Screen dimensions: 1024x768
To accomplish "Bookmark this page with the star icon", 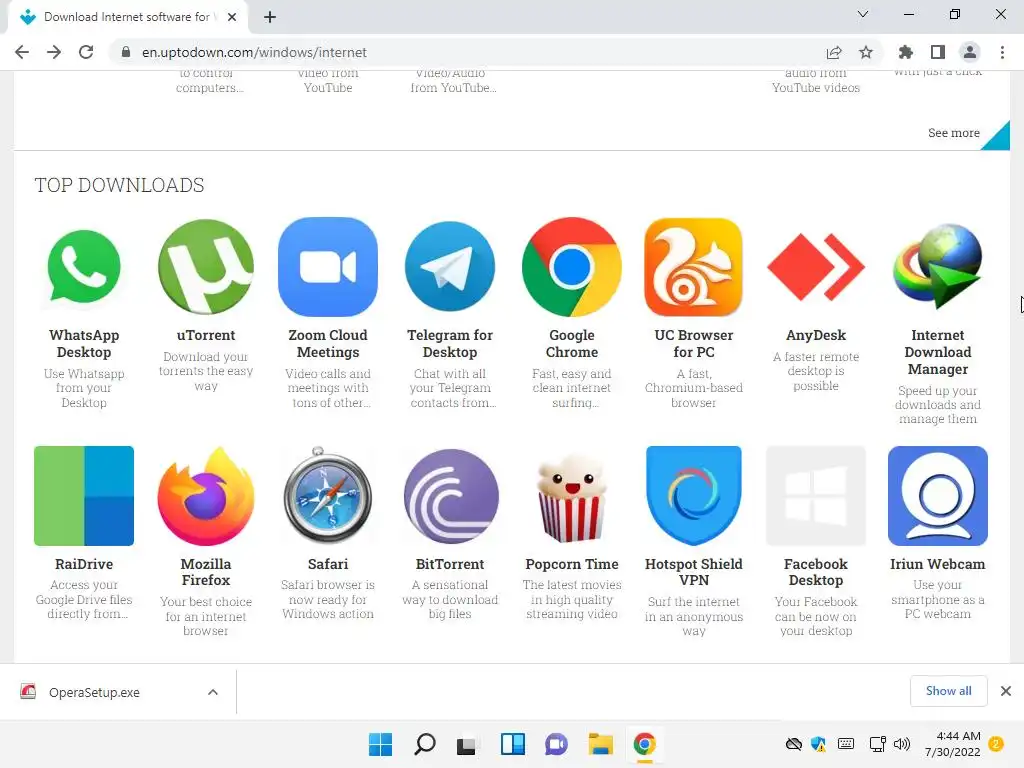I will [x=866, y=52].
